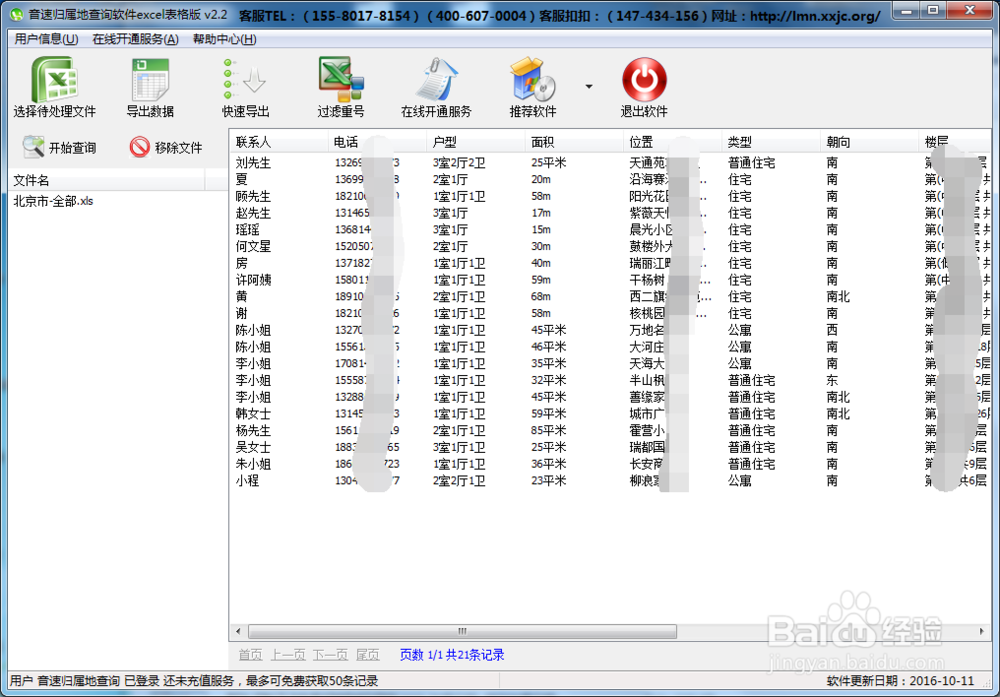Click the app icon in title bar
This screenshot has height=697, width=1000.
(16, 14)
